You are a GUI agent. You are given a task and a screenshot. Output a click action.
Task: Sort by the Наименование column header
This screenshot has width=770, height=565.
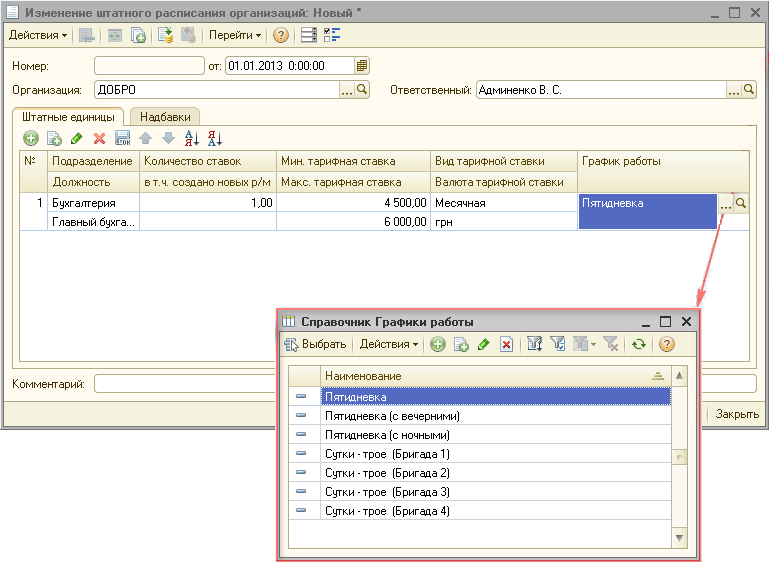(495, 376)
